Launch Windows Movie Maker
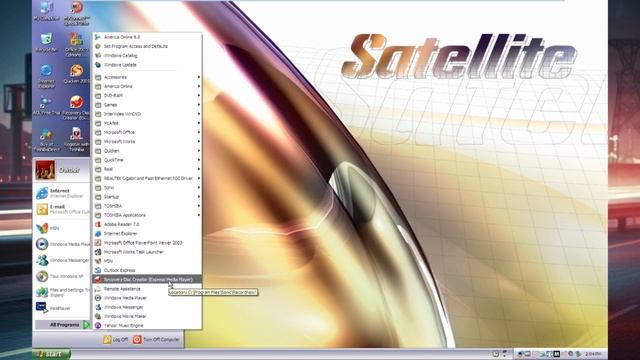The width and height of the screenshot is (640, 360). [147, 316]
